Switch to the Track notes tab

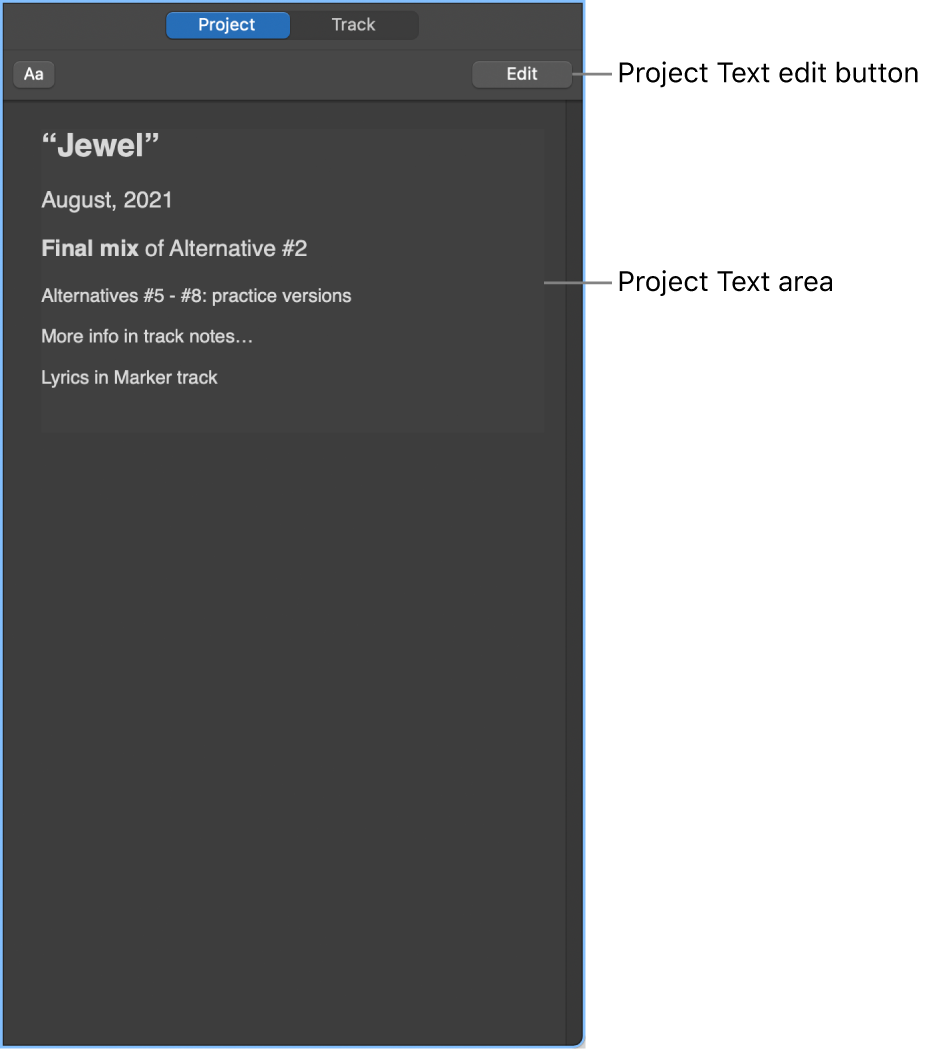click(353, 25)
